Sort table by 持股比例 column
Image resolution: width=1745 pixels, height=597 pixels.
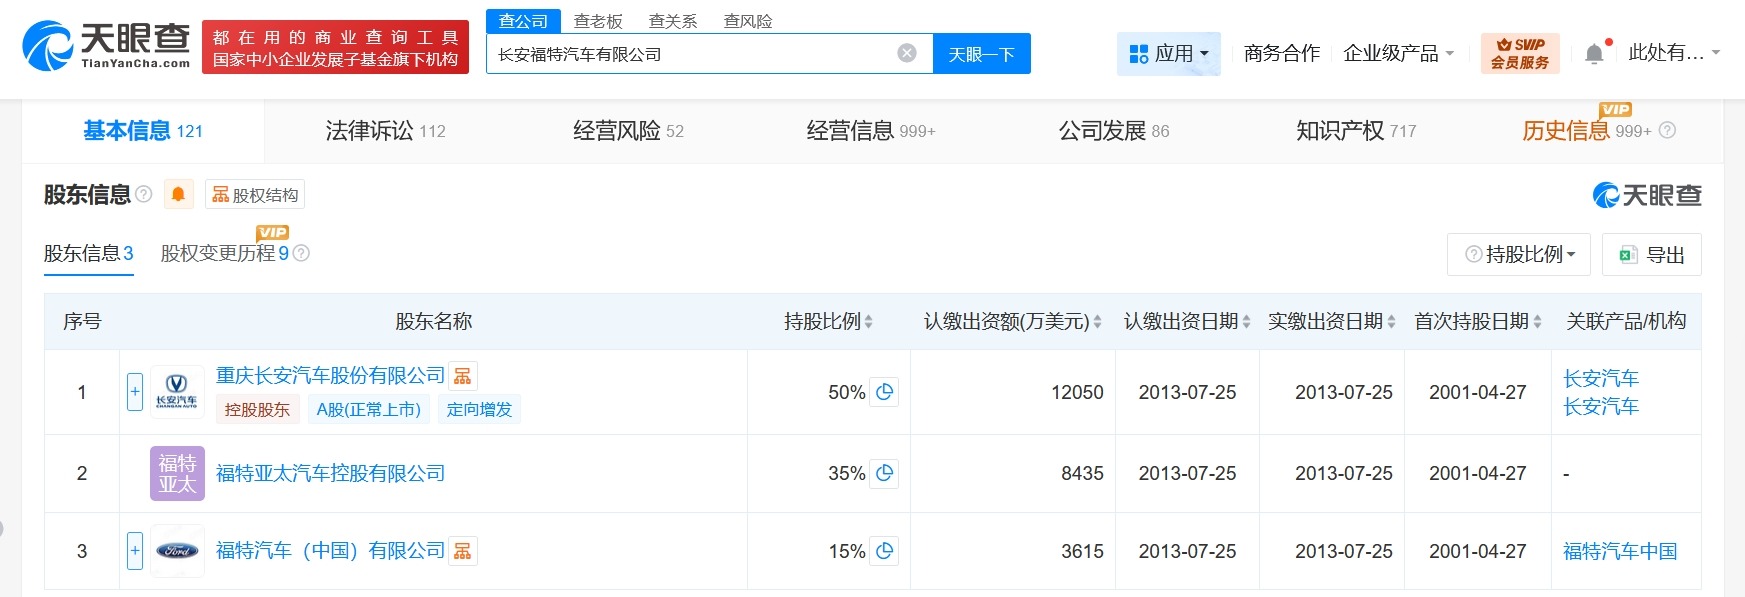pos(828,321)
